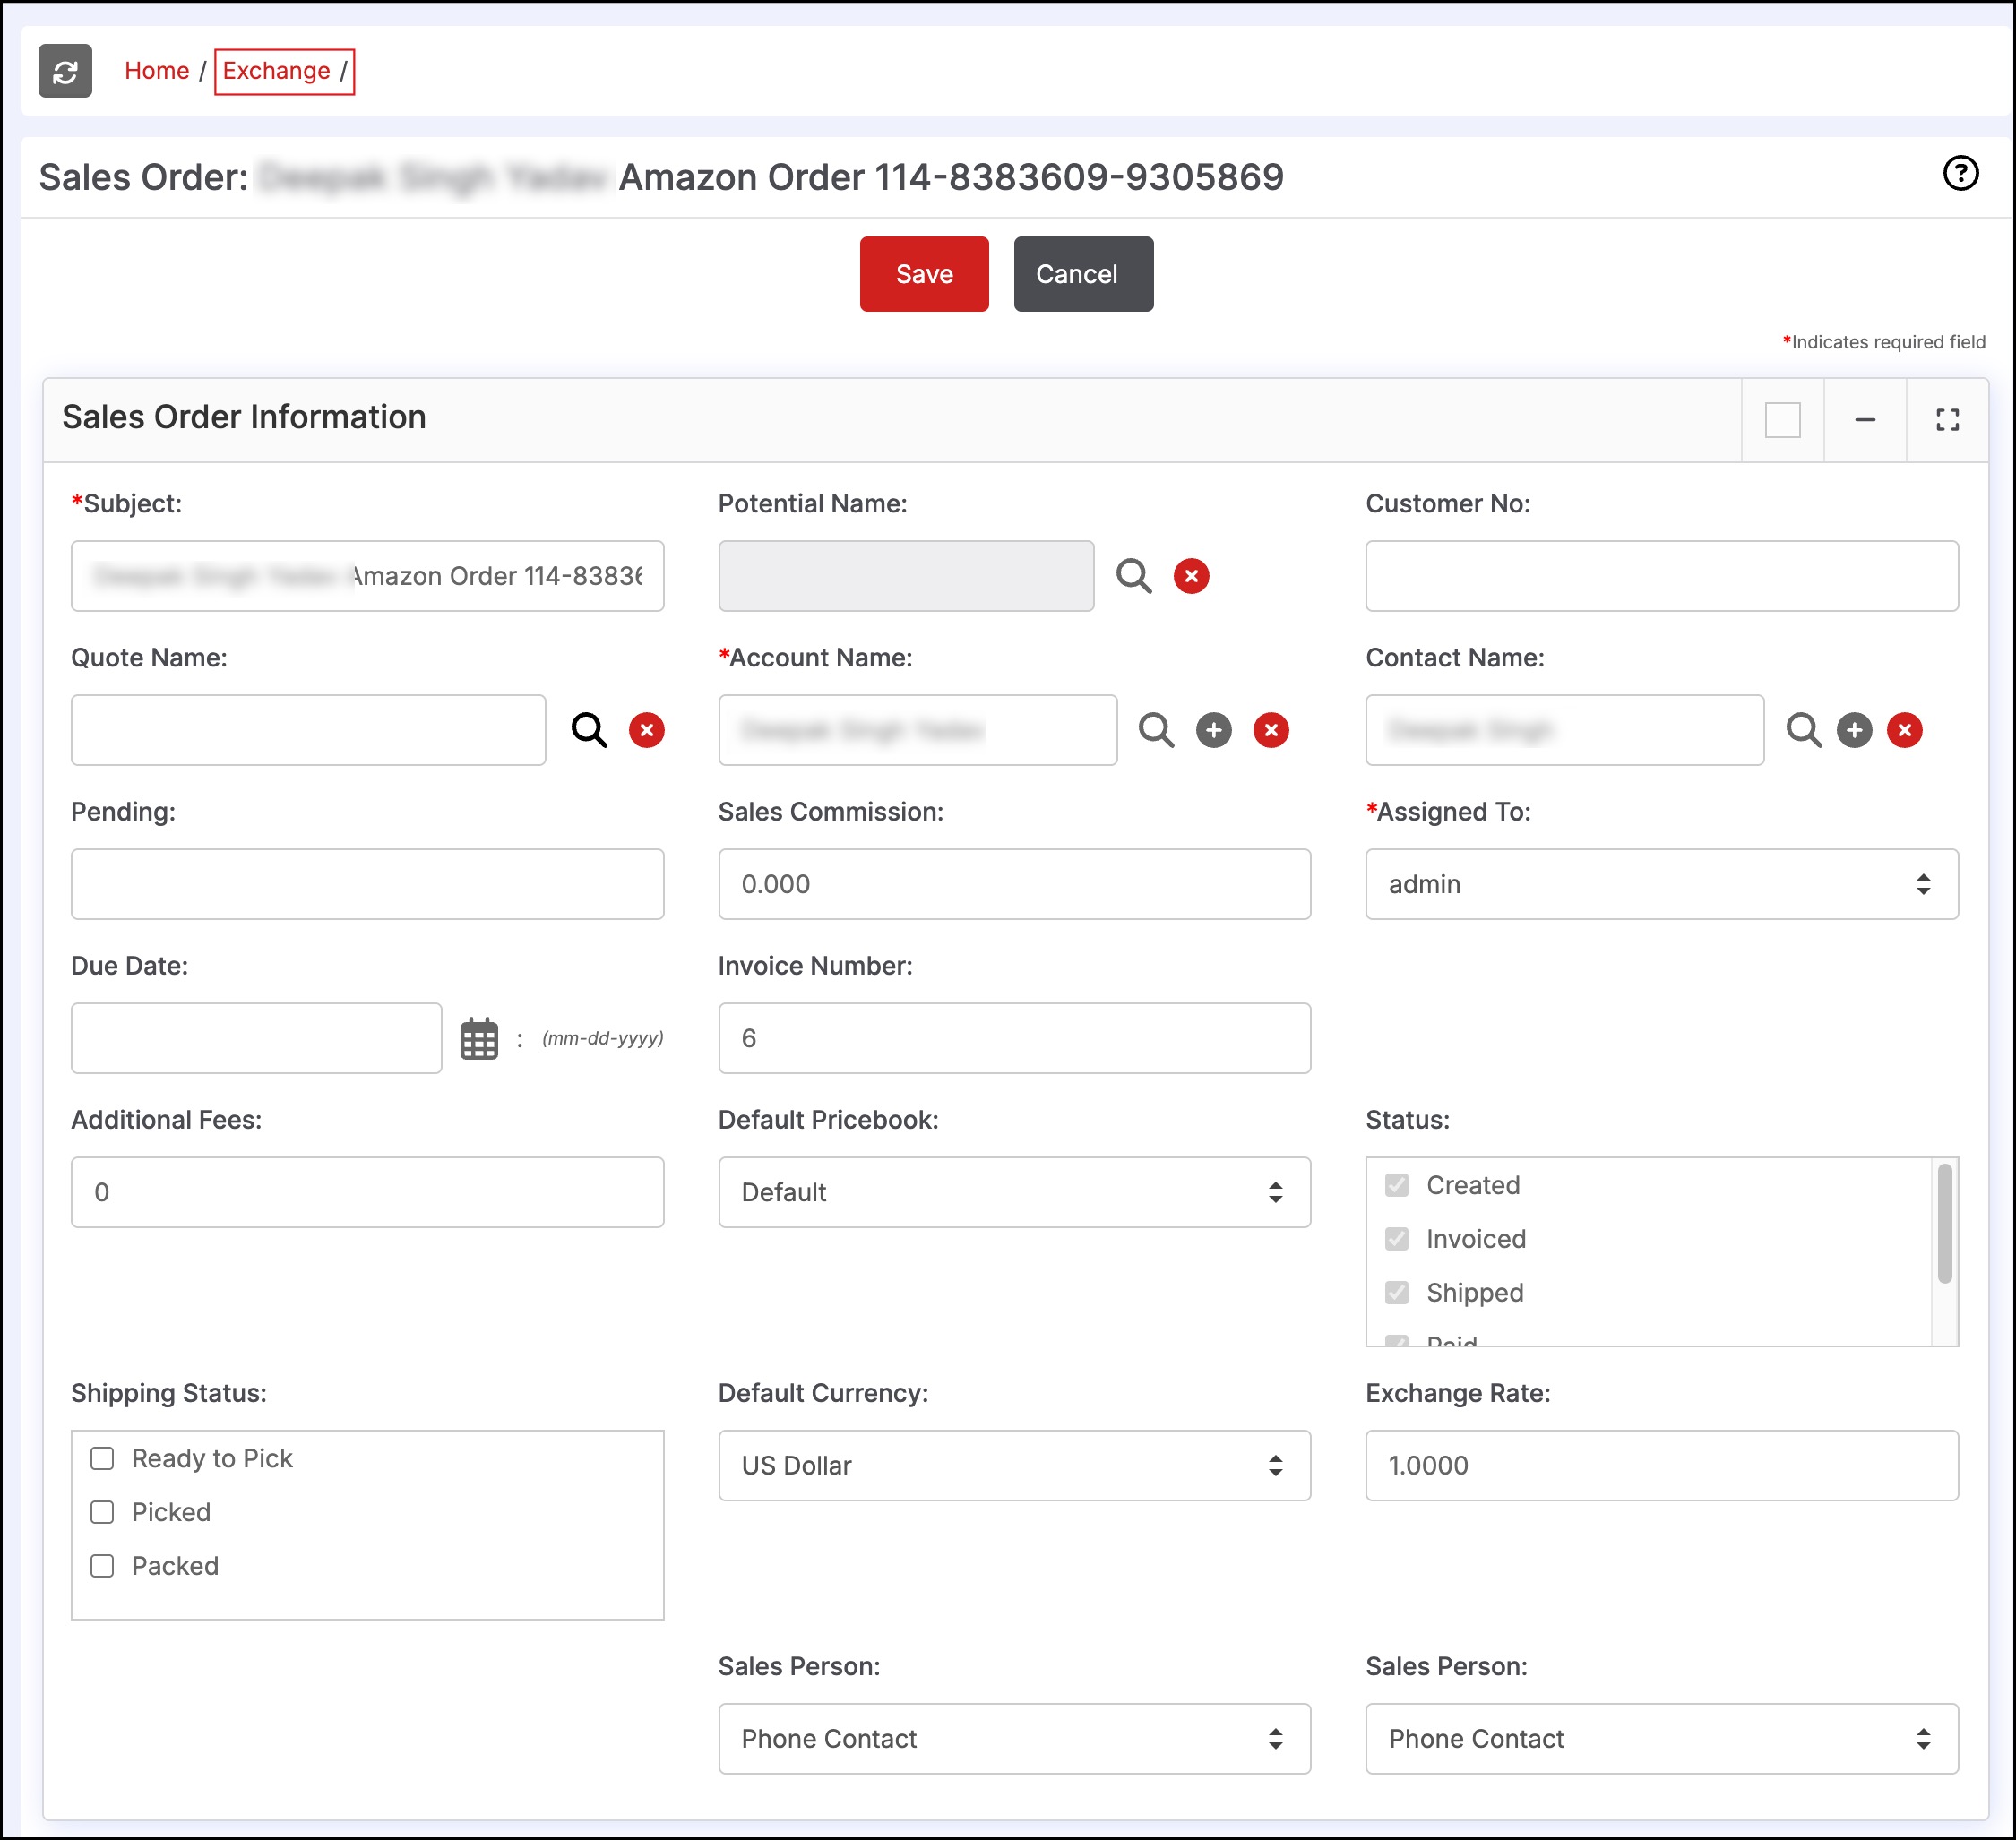Cancel editing the sales order
Viewport: 2016px width, 1840px height.
(x=1083, y=274)
